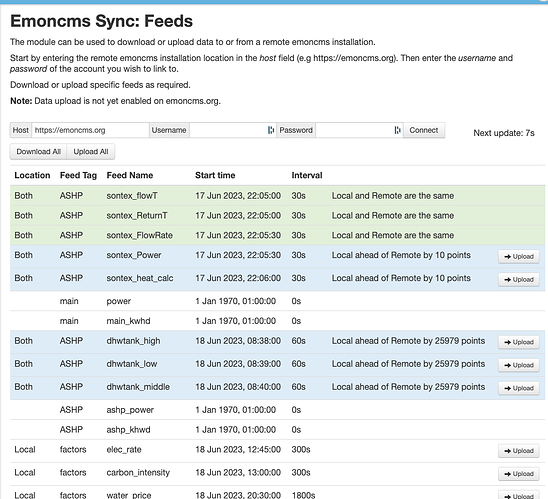The image size is (548, 499).
Task: Click the Interval column header
Action: point(307,175)
